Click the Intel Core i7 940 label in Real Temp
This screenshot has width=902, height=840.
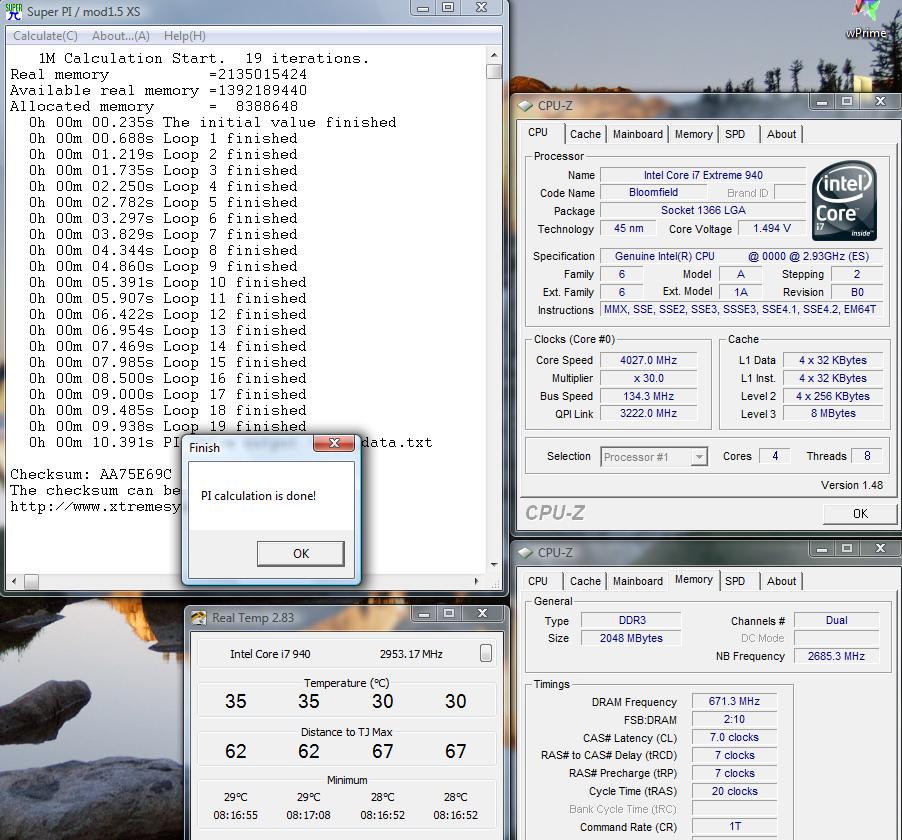(270, 654)
